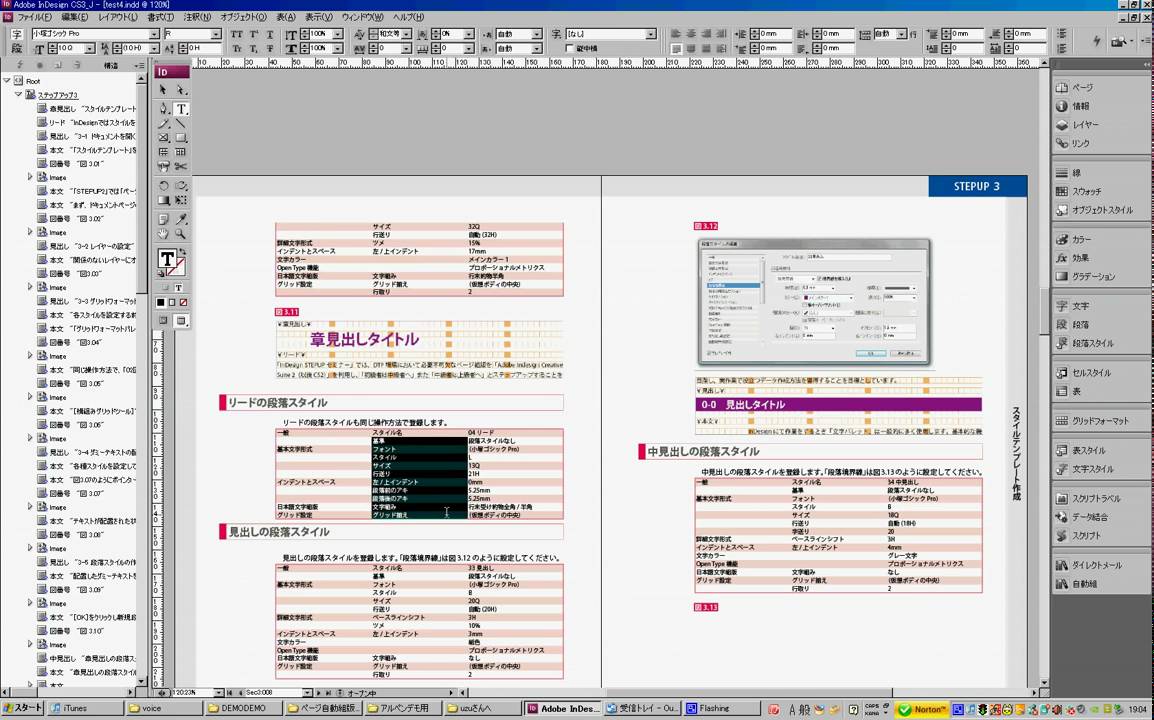Select the Rectangle tool
This screenshot has height=720, width=1154.
click(181, 138)
